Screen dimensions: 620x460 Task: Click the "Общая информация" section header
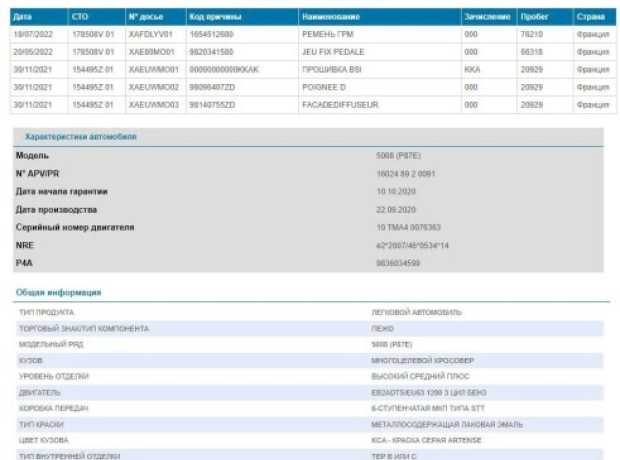pos(58,292)
